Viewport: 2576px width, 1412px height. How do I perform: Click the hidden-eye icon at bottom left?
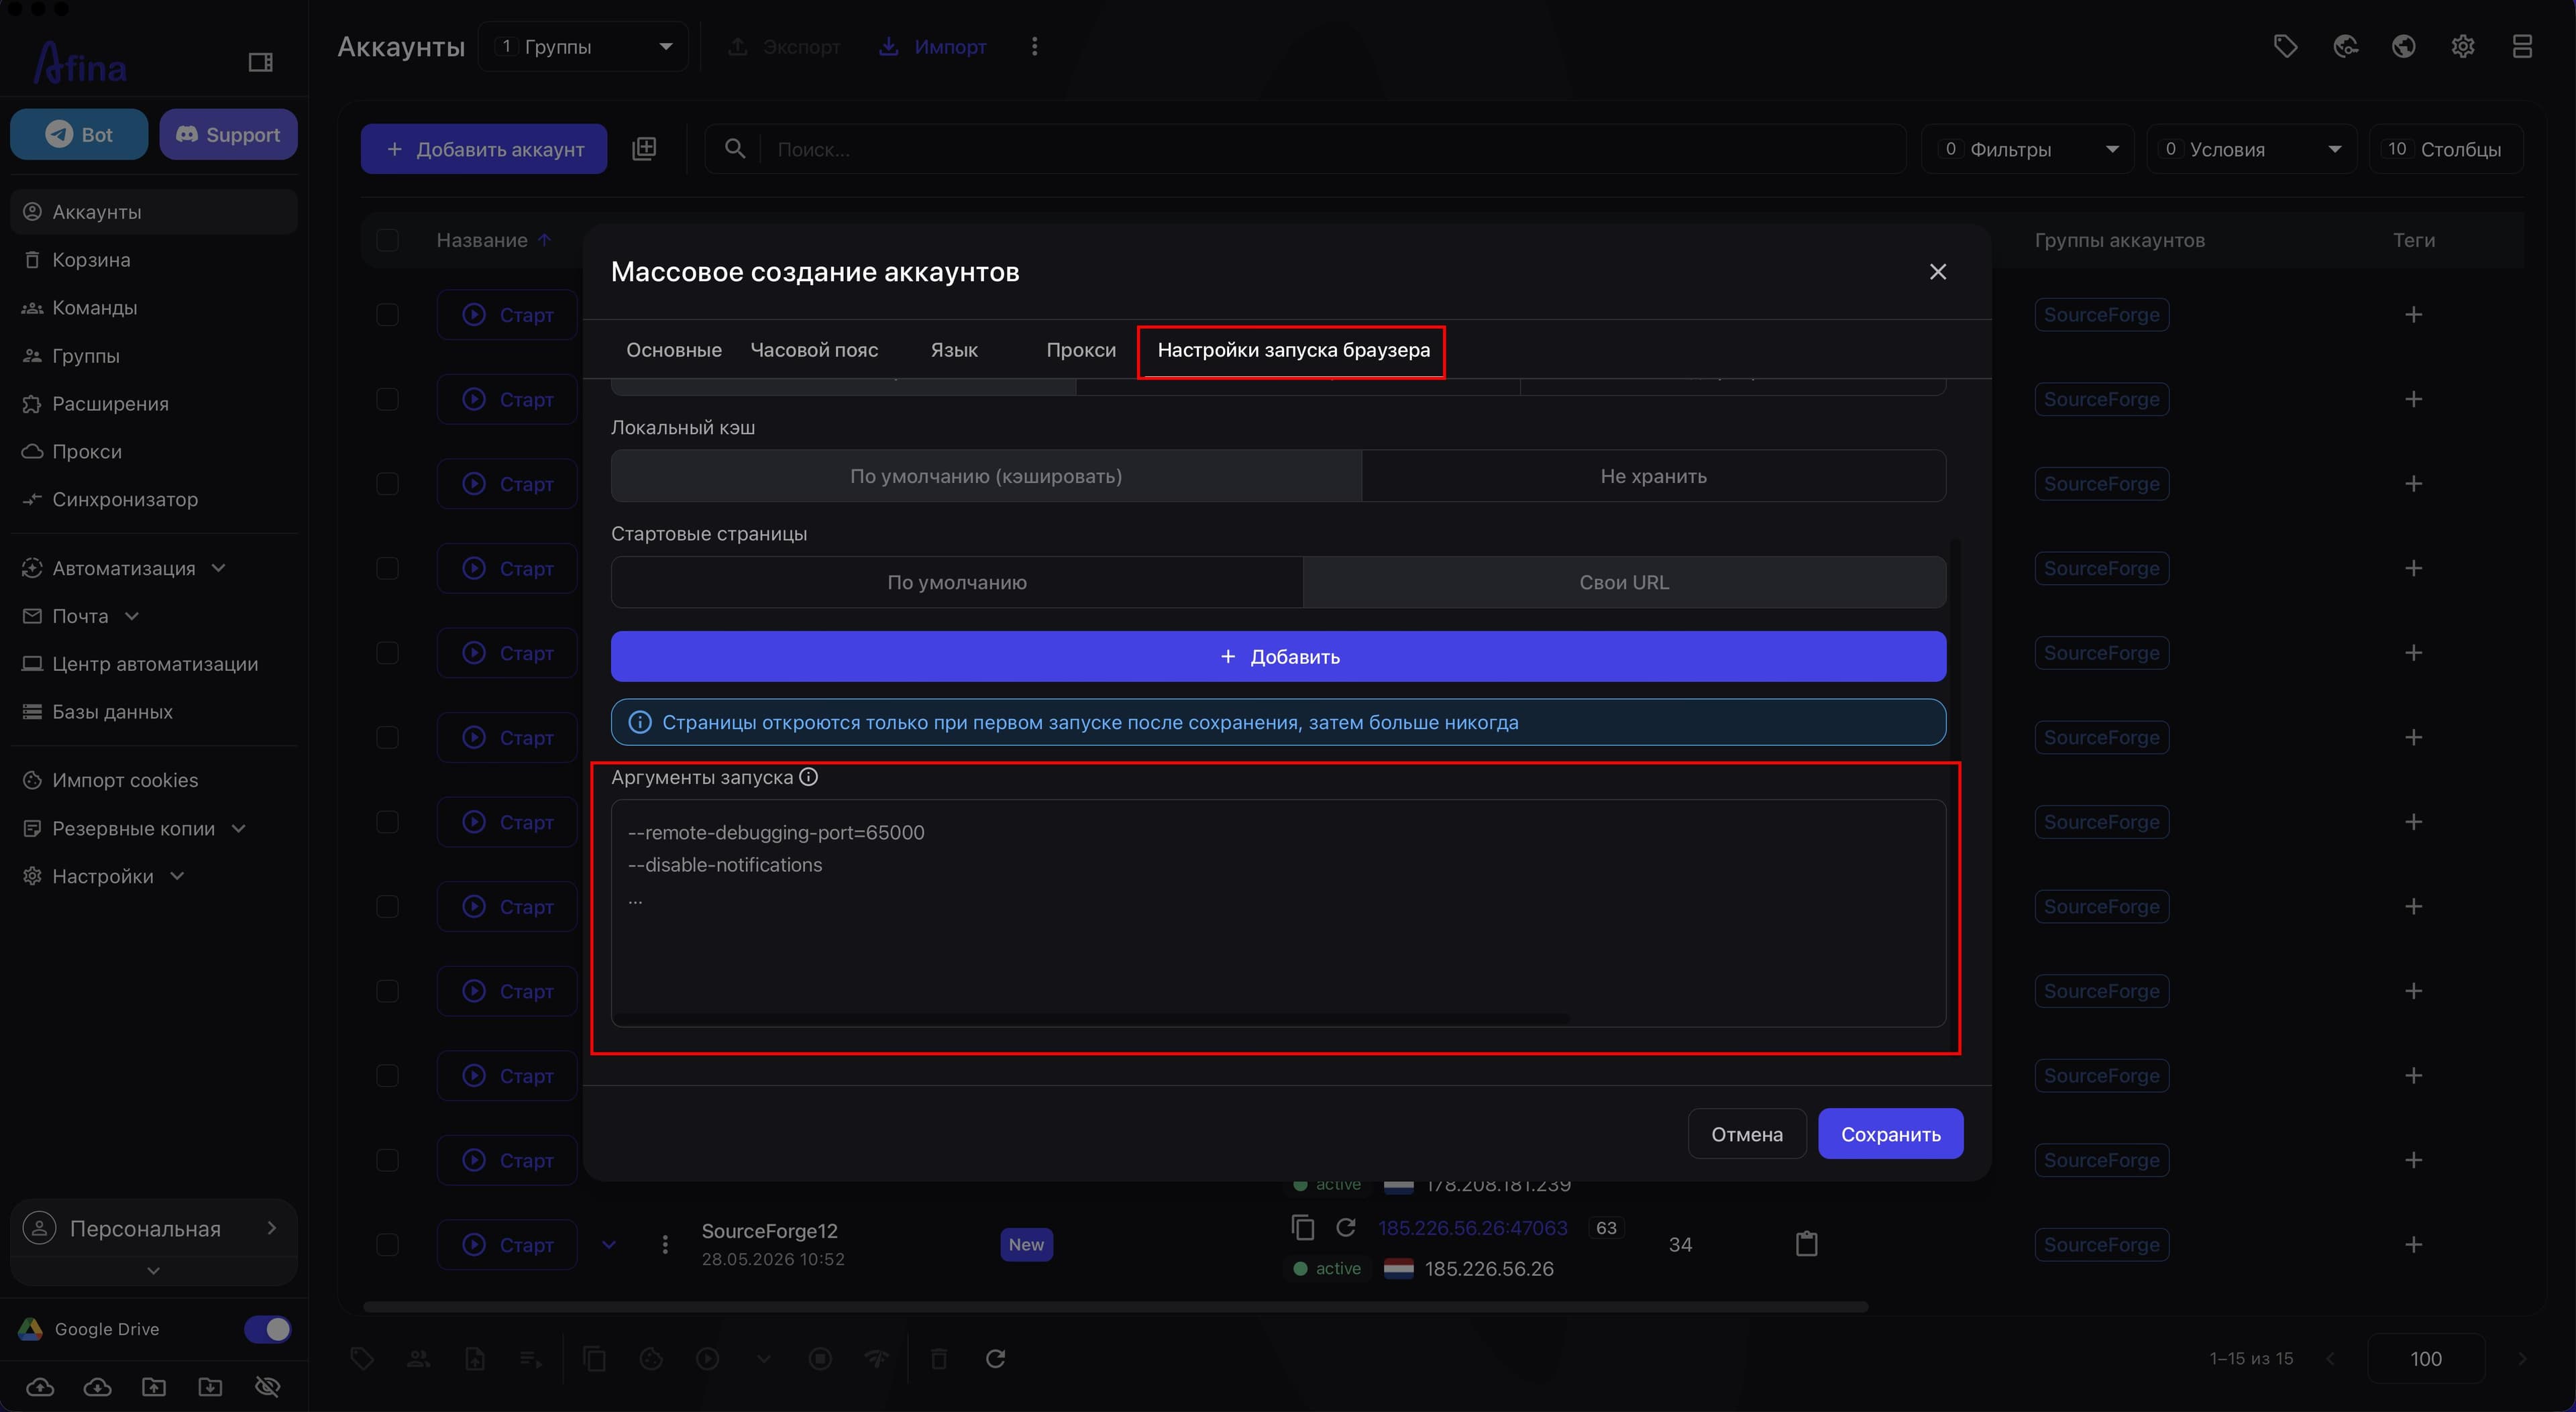tap(267, 1386)
